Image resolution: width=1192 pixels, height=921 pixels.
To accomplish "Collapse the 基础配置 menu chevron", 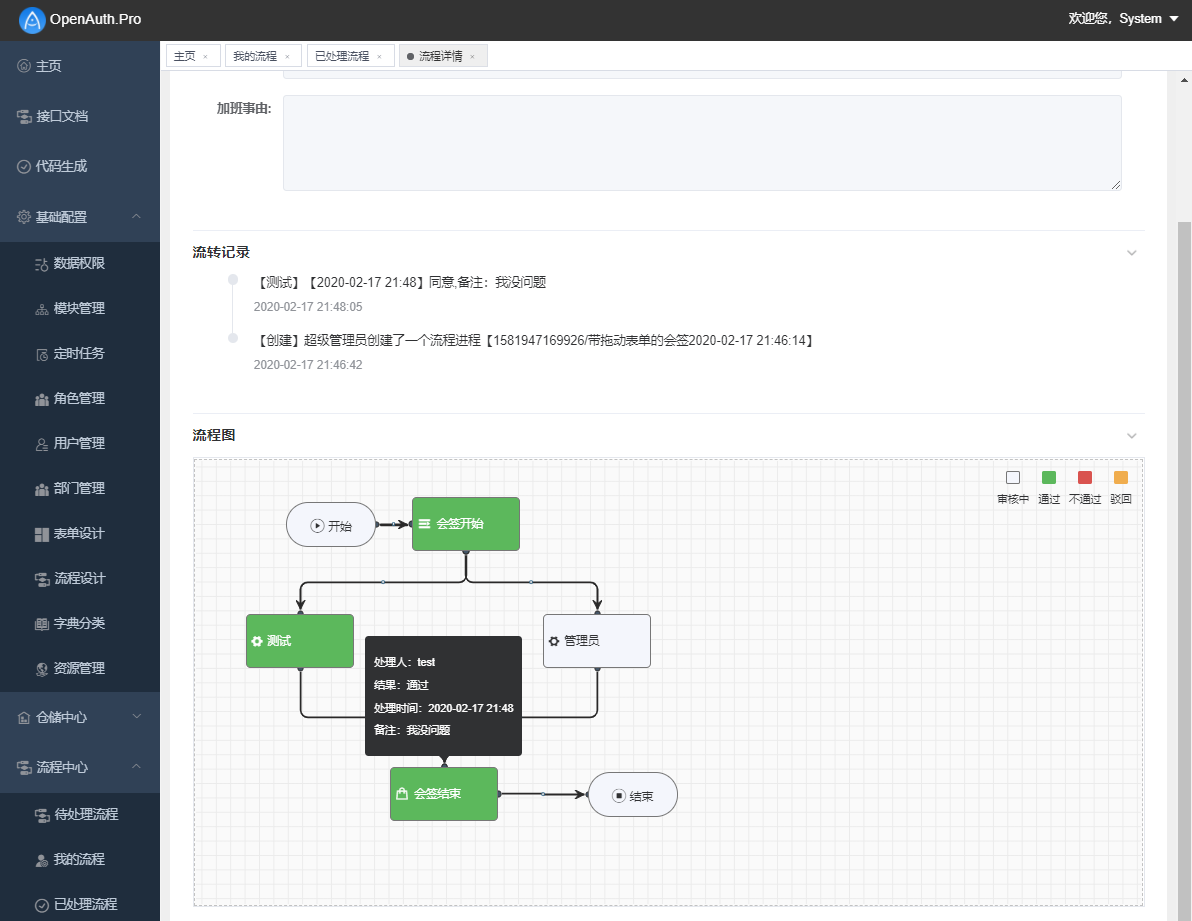I will click(x=136, y=217).
